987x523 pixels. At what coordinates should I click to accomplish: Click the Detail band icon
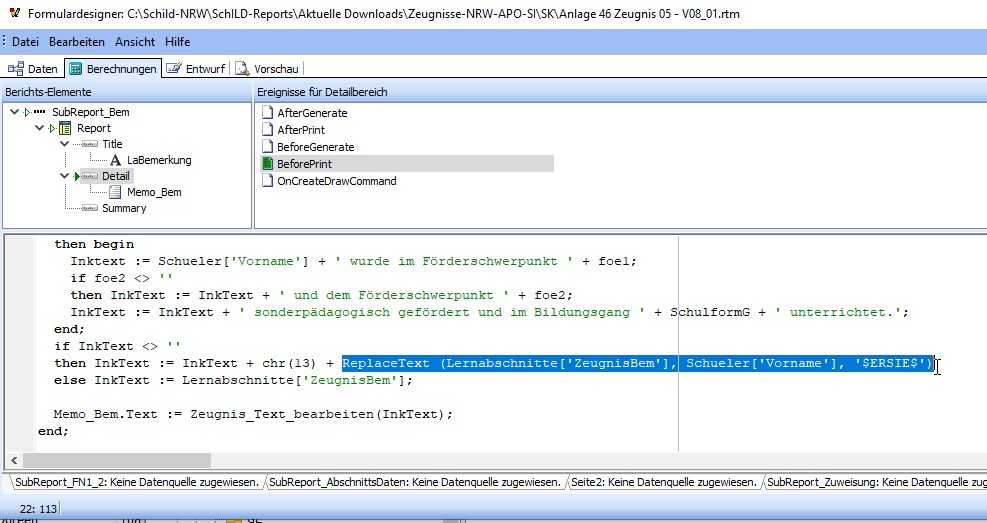click(x=90, y=176)
